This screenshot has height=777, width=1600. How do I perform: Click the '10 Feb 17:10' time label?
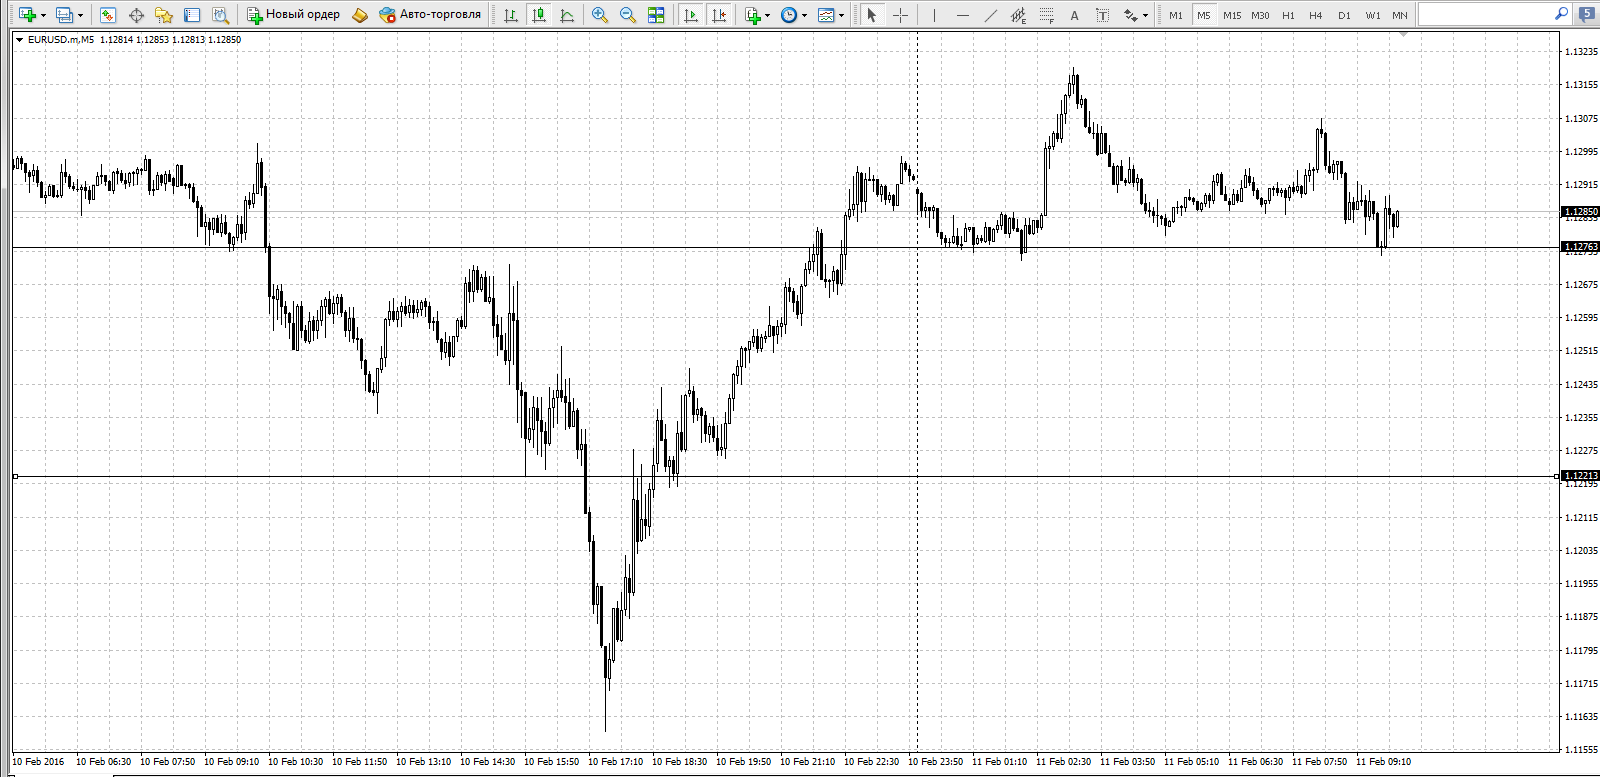[x=616, y=762]
